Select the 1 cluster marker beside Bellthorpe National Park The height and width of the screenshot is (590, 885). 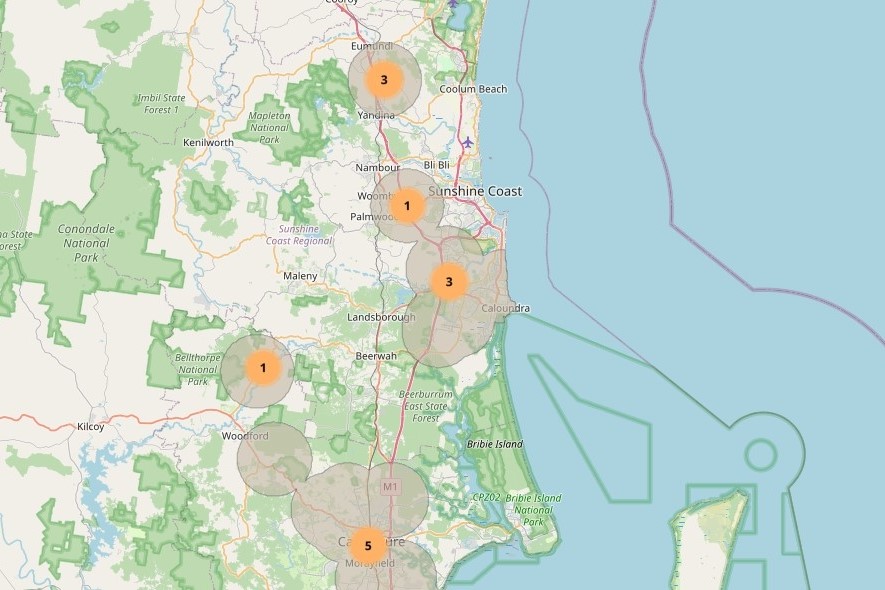point(263,368)
